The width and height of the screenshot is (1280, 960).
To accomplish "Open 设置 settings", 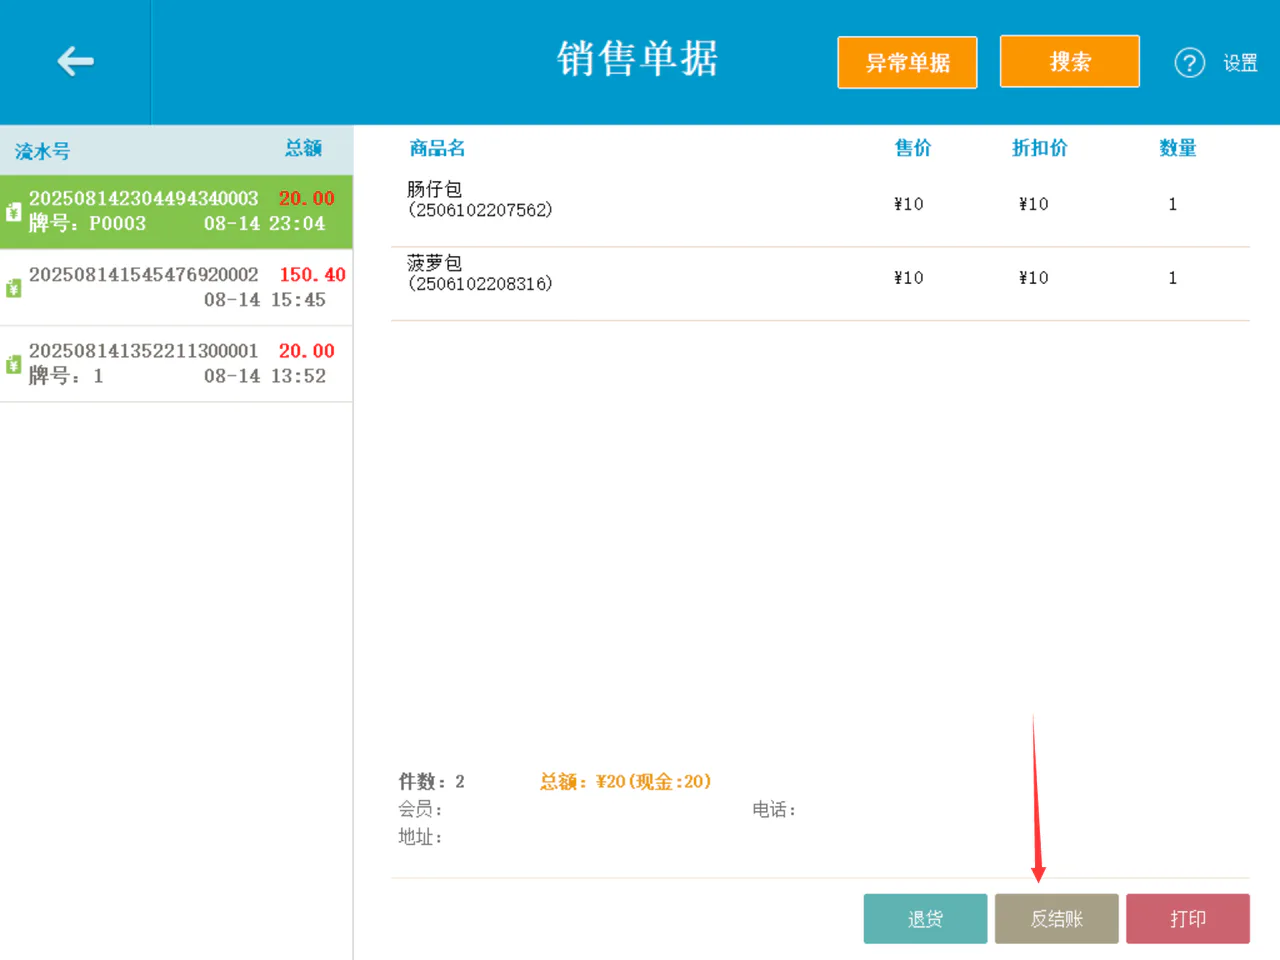I will pos(1240,63).
